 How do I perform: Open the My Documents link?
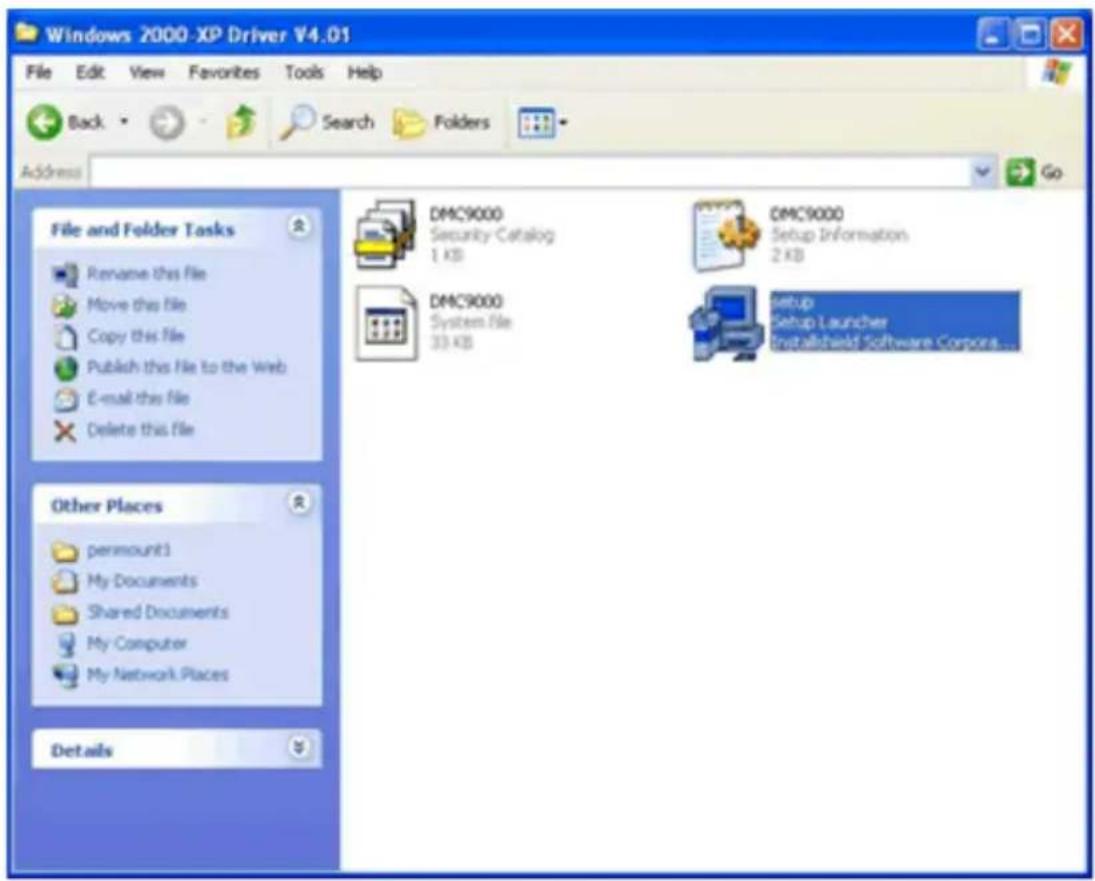[142, 582]
